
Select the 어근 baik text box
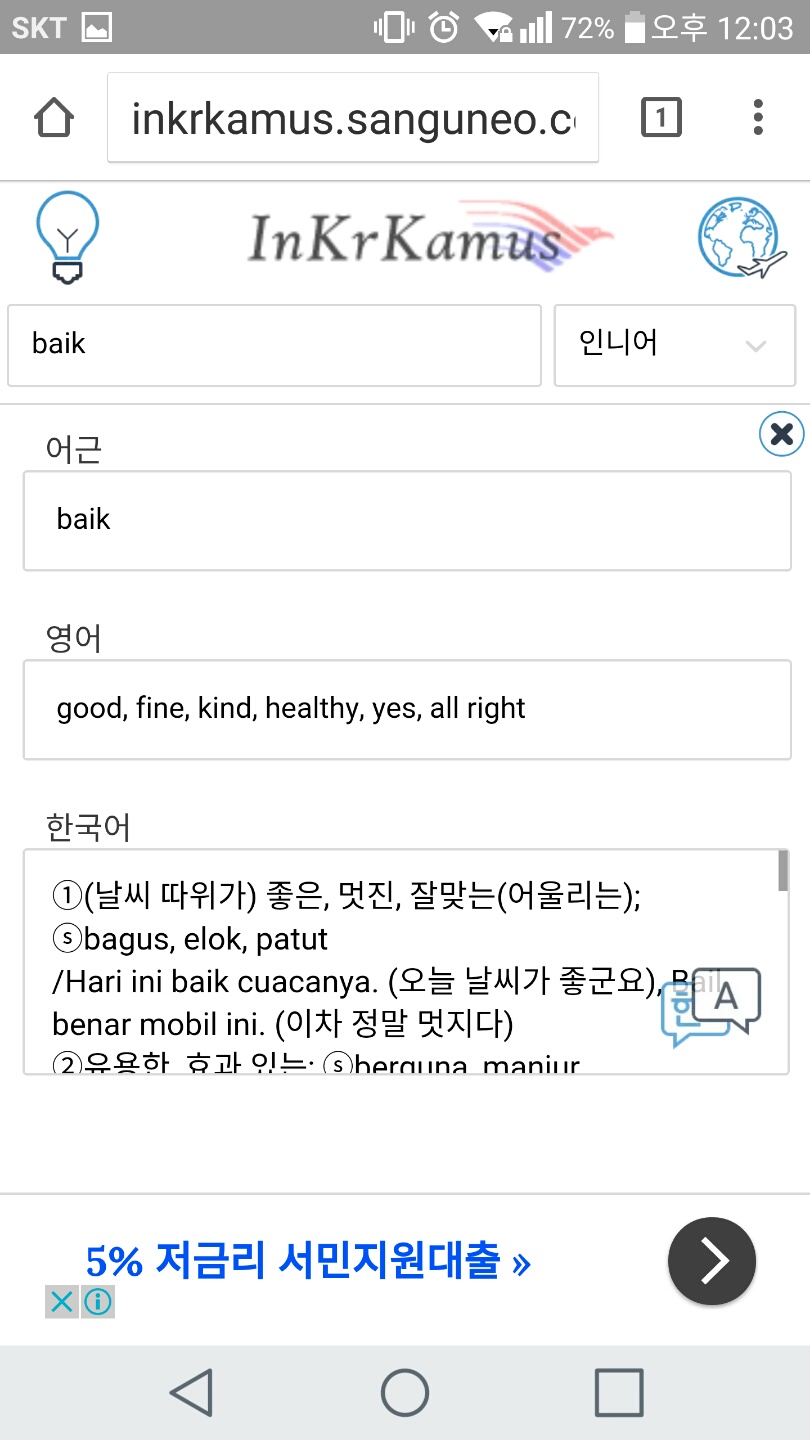[407, 520]
